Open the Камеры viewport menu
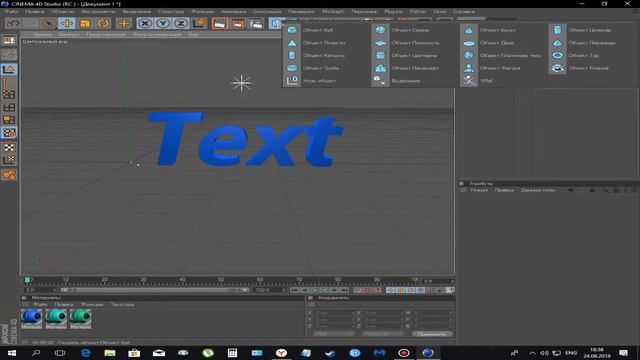 [x=69, y=35]
